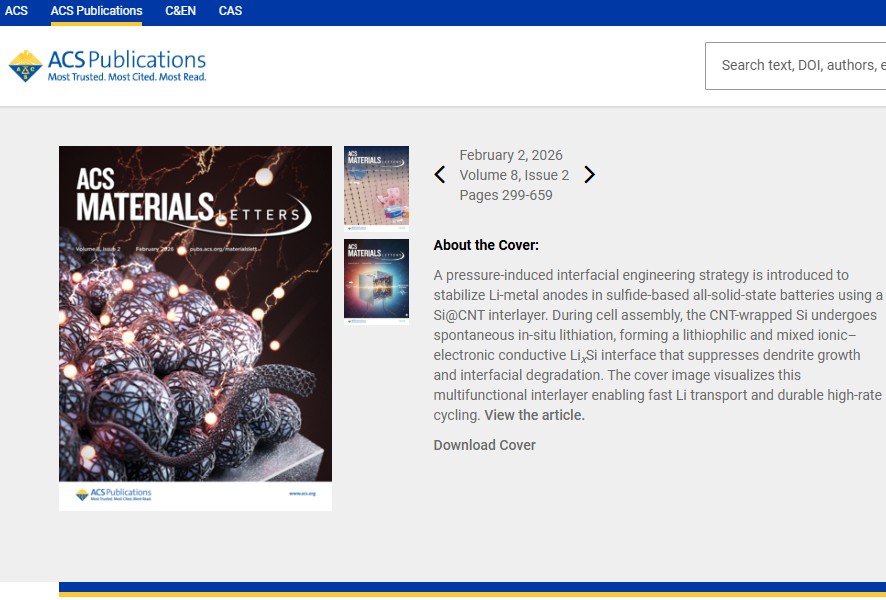Go to previous issue arrow

(x=440, y=175)
